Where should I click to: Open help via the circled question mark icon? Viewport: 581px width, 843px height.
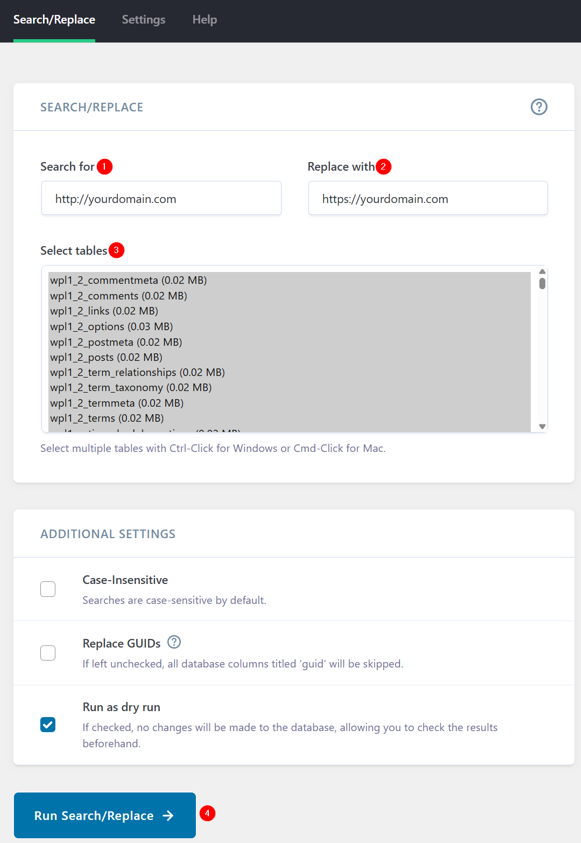[x=539, y=107]
